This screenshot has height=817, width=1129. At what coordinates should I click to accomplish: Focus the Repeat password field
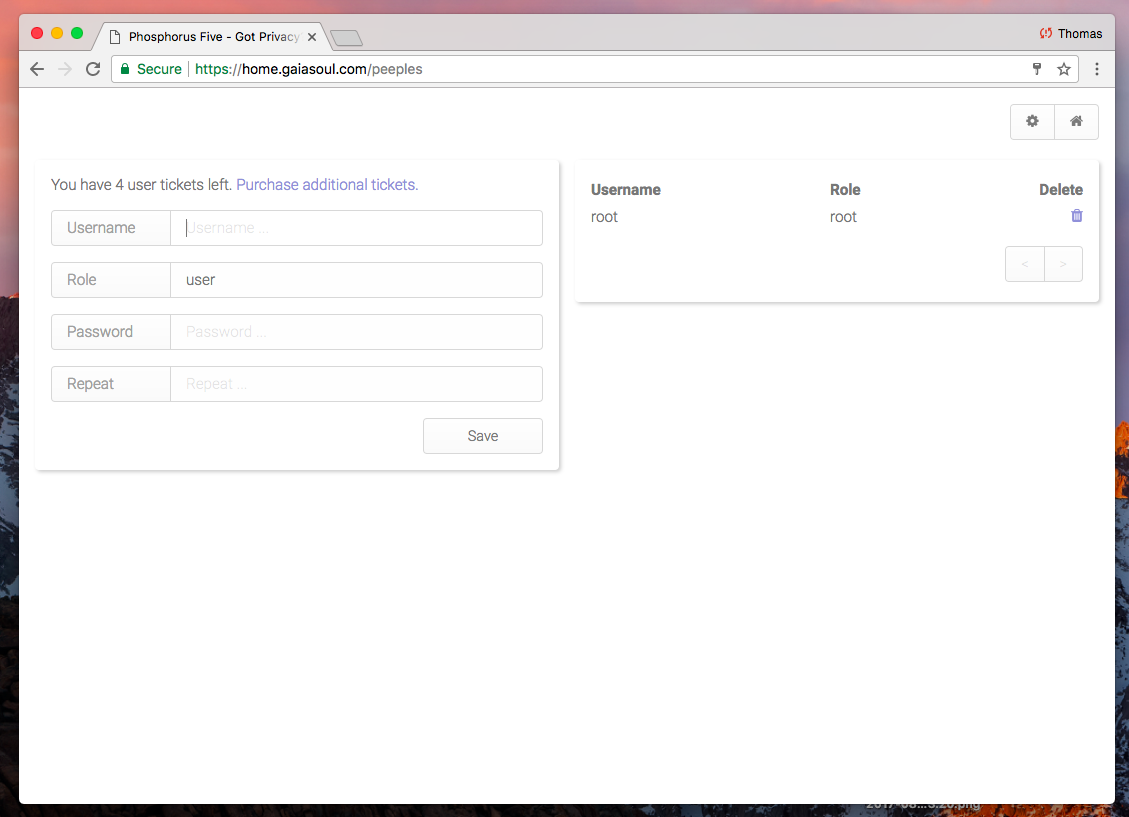pyautogui.click(x=356, y=384)
